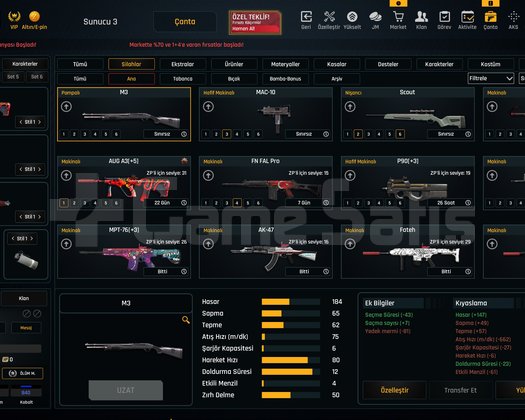Toggle slot 5 on P90 card
The image size is (525, 420).
pyautogui.click(x=389, y=203)
